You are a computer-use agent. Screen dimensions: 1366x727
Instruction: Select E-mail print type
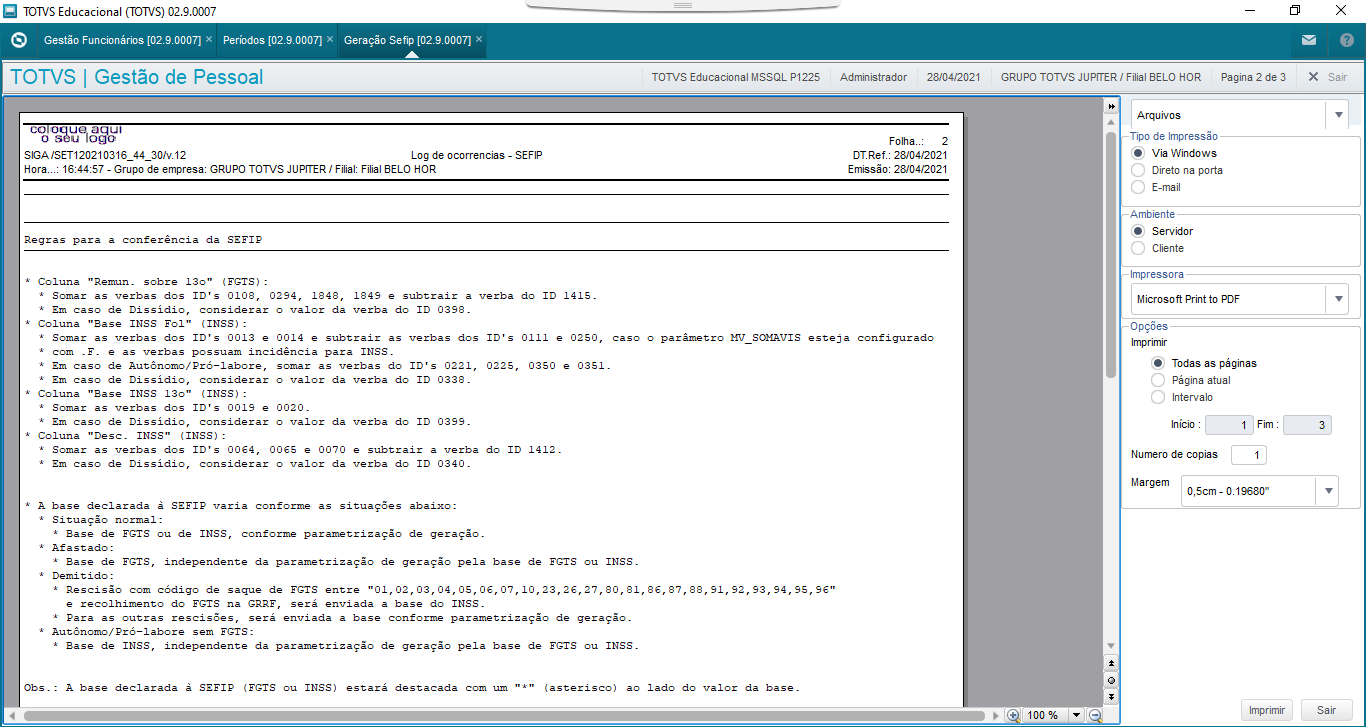pos(1137,187)
